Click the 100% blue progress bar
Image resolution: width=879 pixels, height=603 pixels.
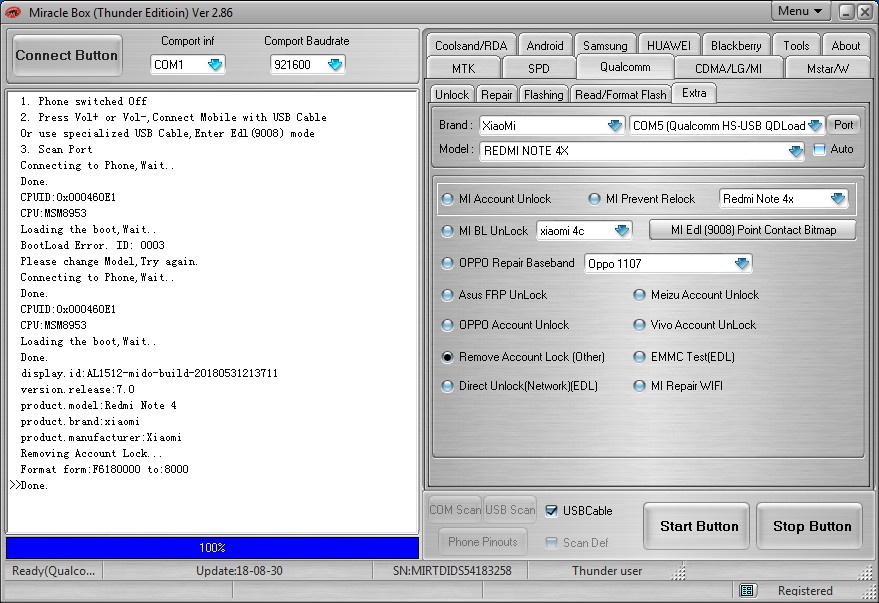(212, 548)
